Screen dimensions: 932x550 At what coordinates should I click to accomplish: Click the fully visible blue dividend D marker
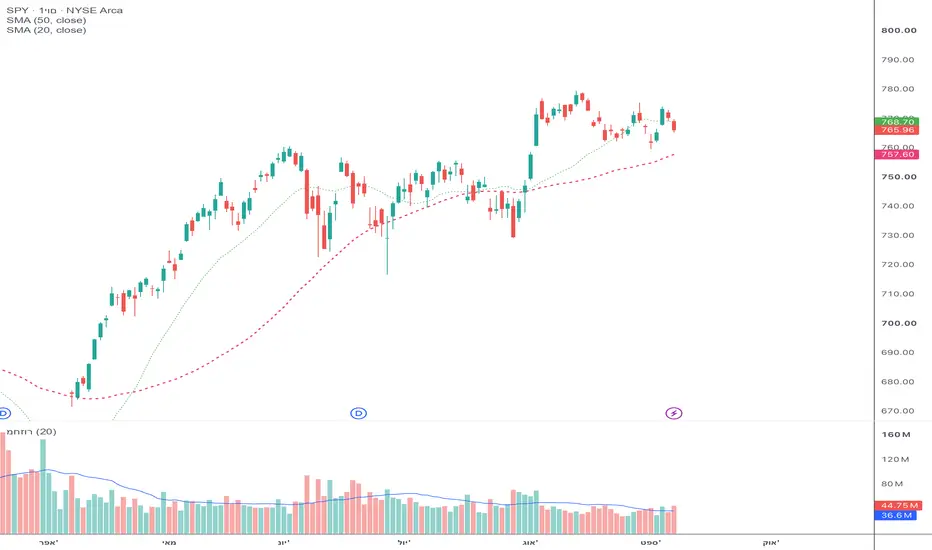[358, 413]
